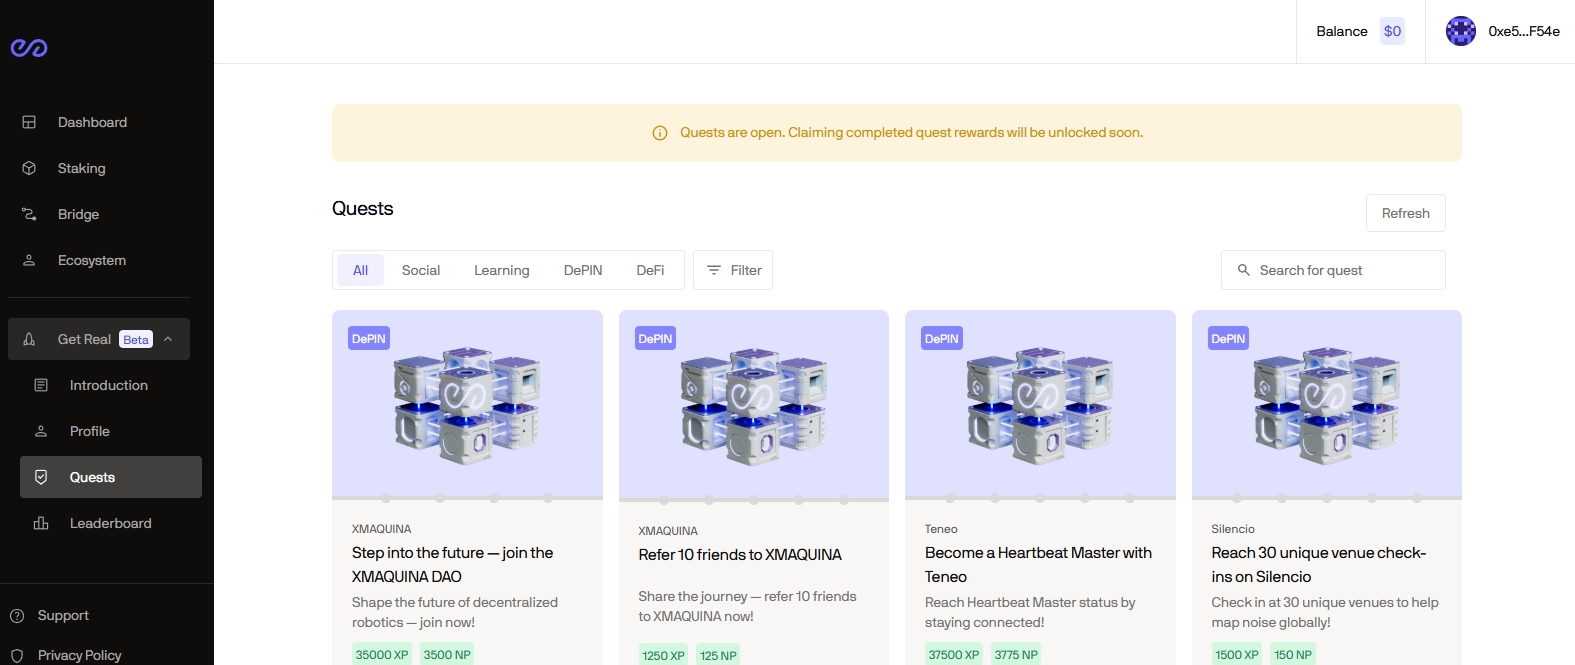Collapse the Get Real Beta section

168,339
